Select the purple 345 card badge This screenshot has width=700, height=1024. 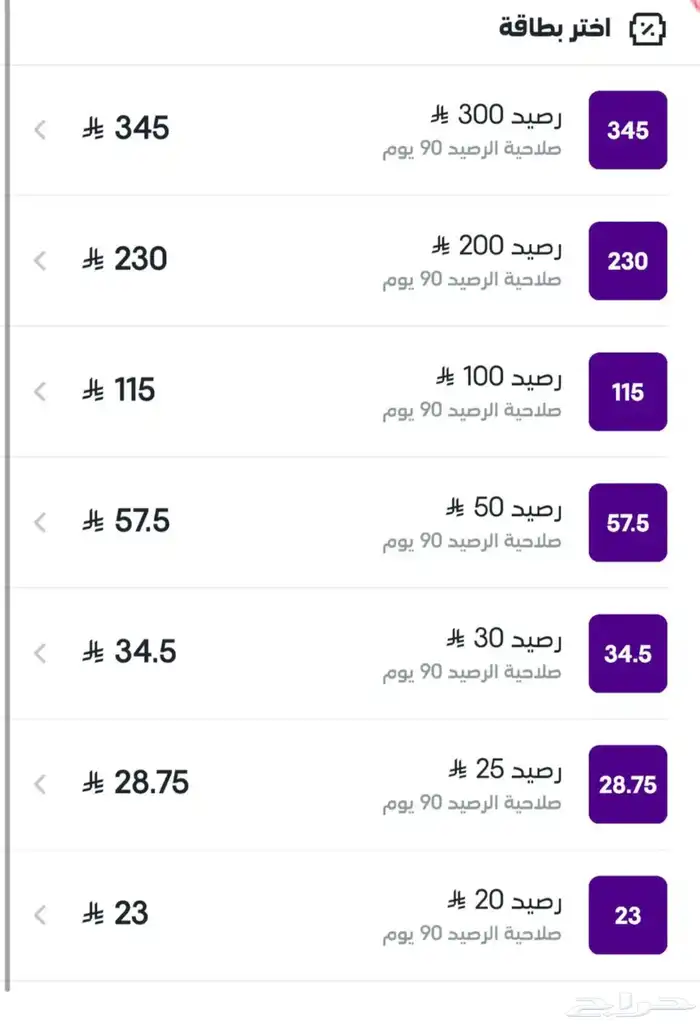(x=628, y=131)
